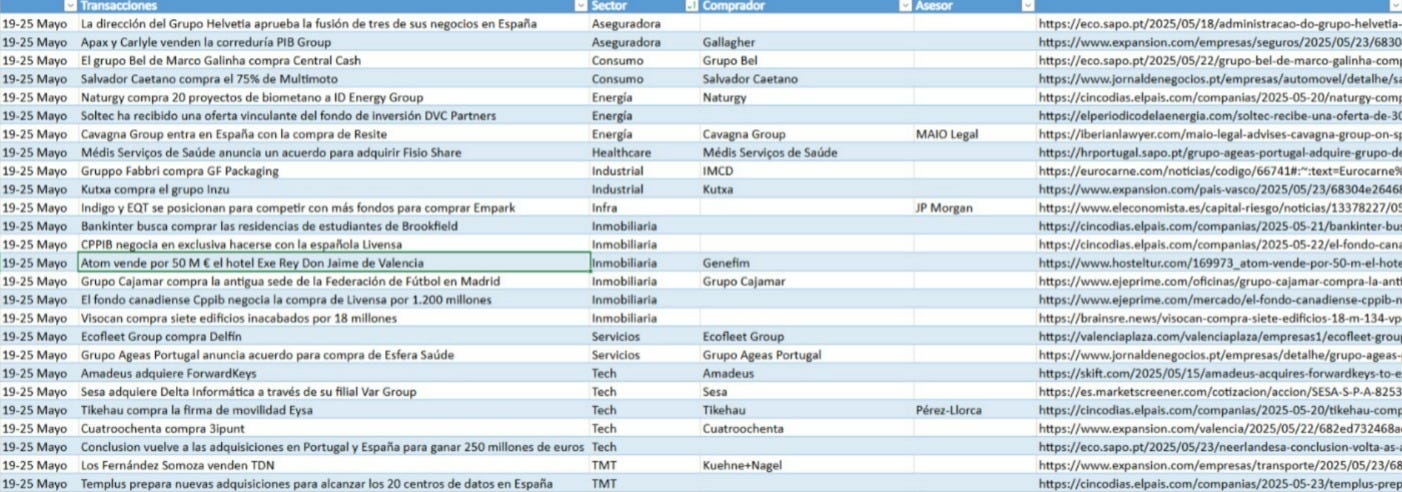Open the date column filter dropdown

(70, 6)
